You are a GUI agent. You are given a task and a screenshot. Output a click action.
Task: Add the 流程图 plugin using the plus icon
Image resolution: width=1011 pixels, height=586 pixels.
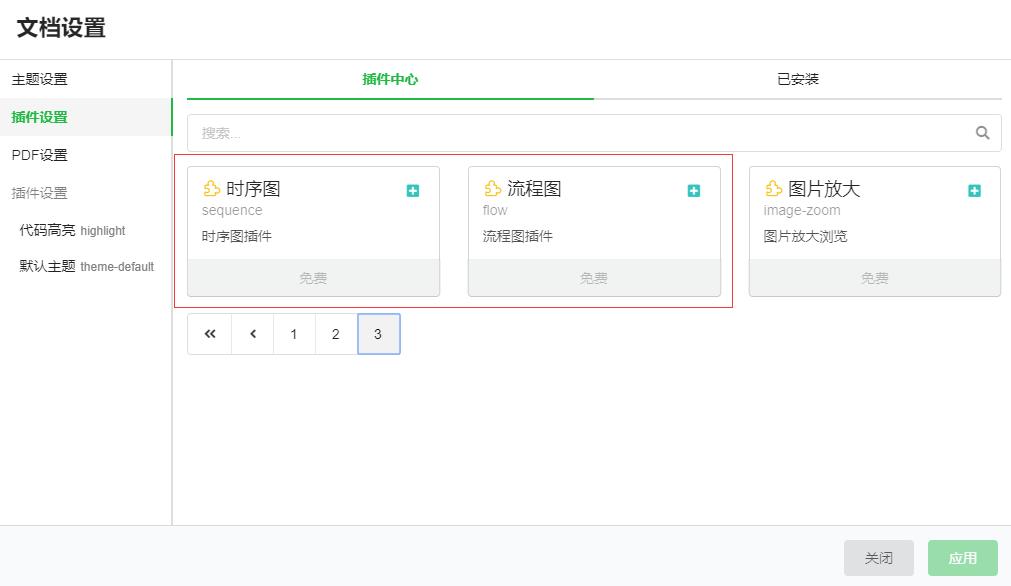pyautogui.click(x=693, y=190)
